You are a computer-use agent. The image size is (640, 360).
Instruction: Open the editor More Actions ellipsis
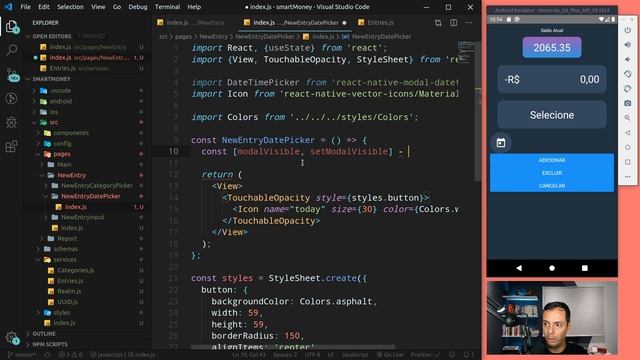click(469, 23)
